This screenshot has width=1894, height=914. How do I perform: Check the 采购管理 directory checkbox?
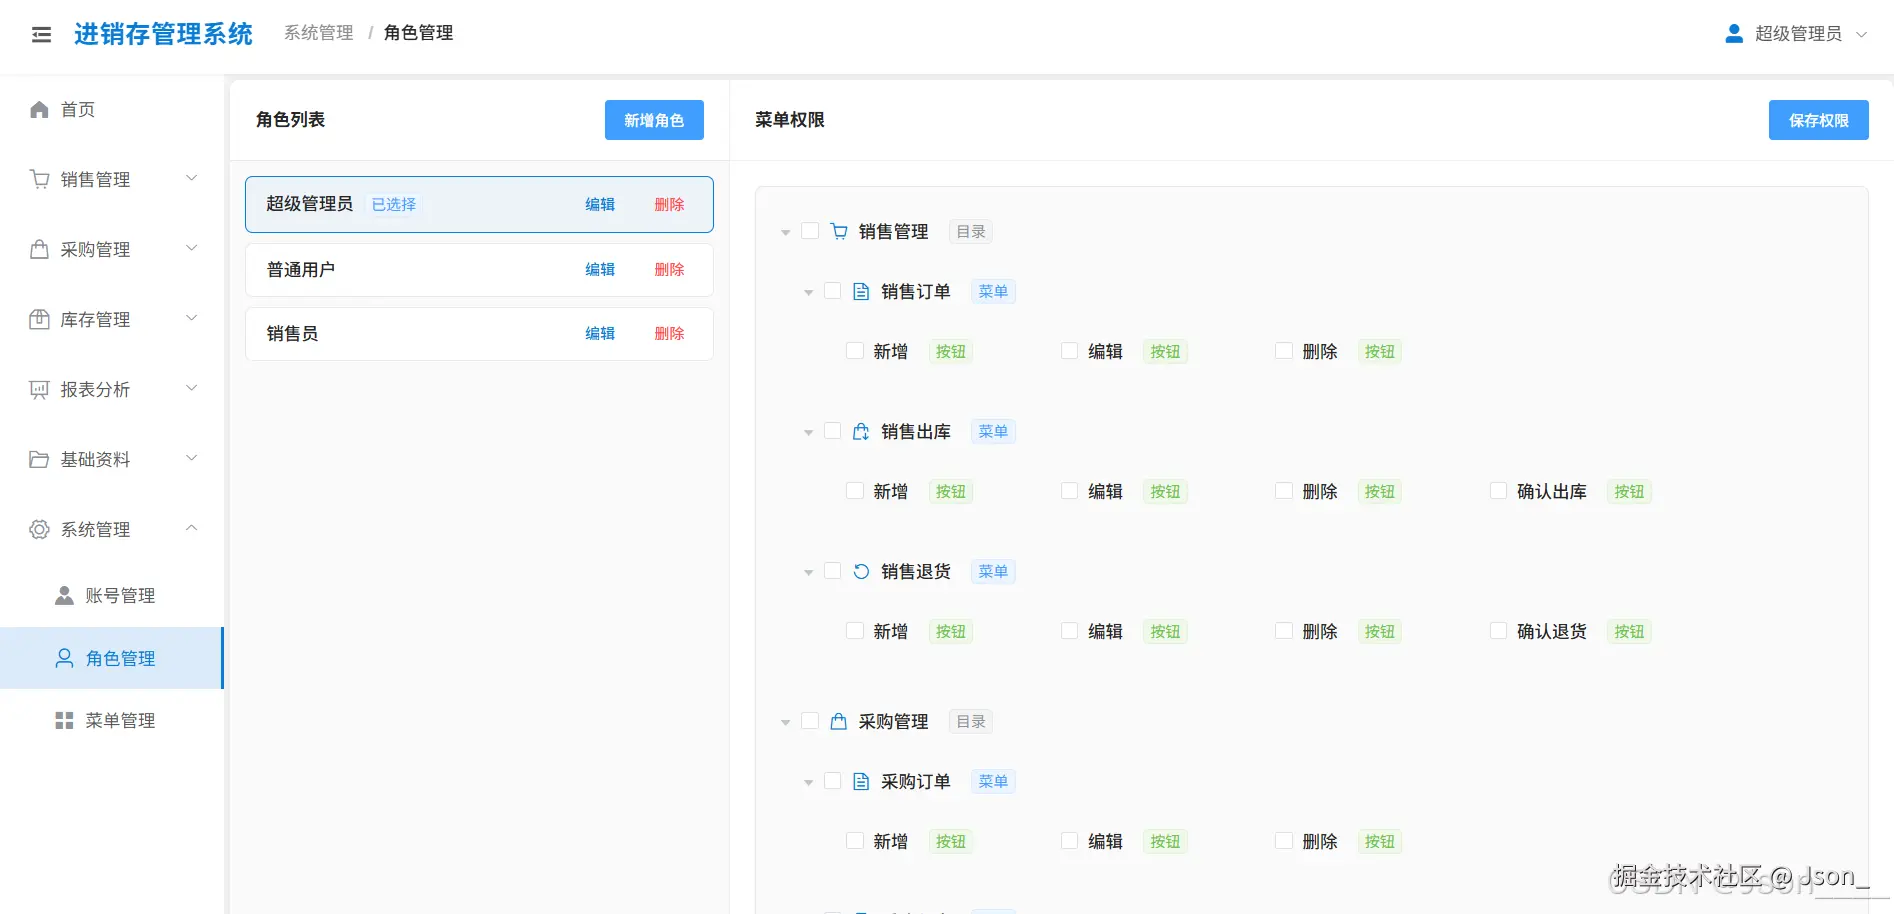(810, 721)
